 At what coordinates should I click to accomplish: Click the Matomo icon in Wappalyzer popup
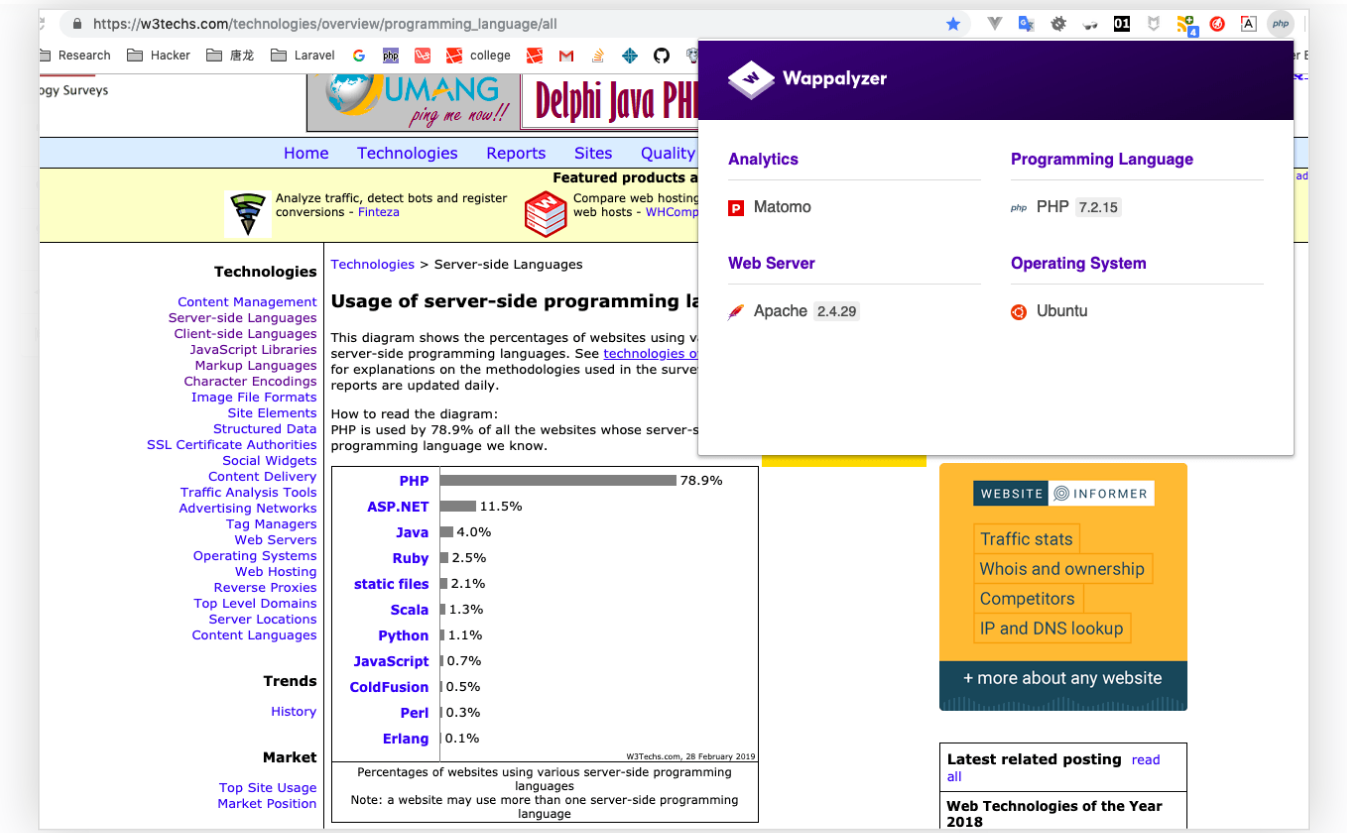coord(736,208)
